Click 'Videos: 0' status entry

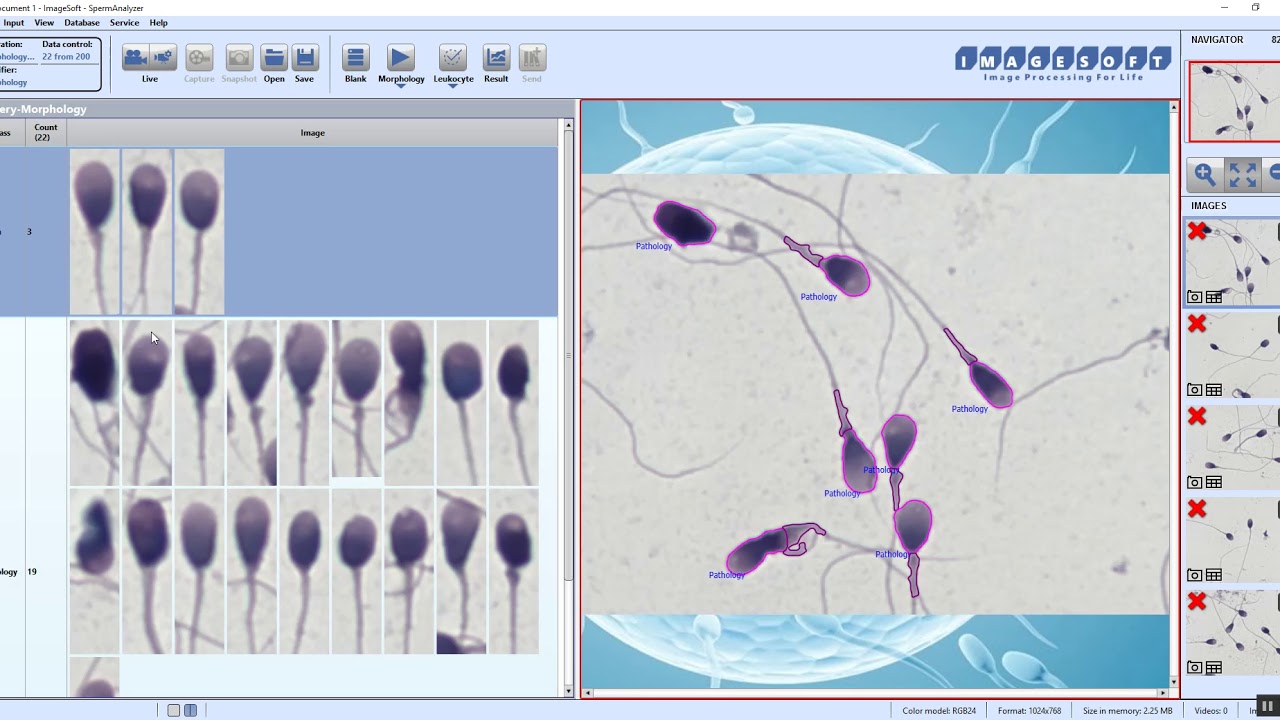(x=1210, y=711)
